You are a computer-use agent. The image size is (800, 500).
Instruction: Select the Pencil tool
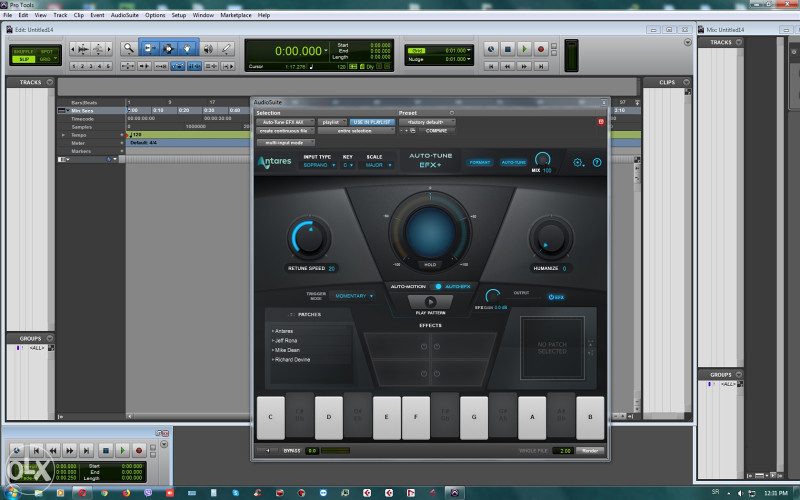(226, 49)
